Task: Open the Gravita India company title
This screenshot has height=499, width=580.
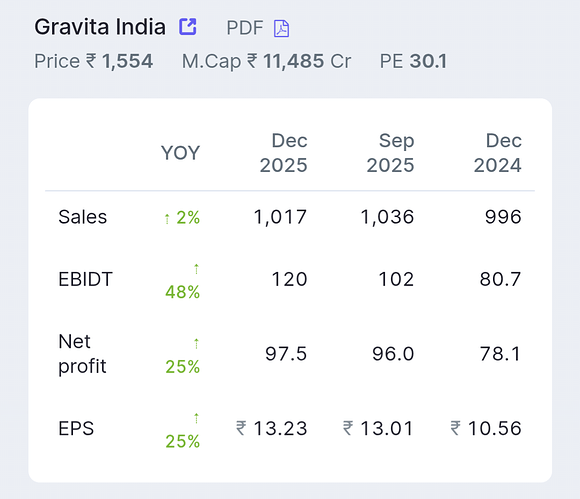Action: (100, 27)
